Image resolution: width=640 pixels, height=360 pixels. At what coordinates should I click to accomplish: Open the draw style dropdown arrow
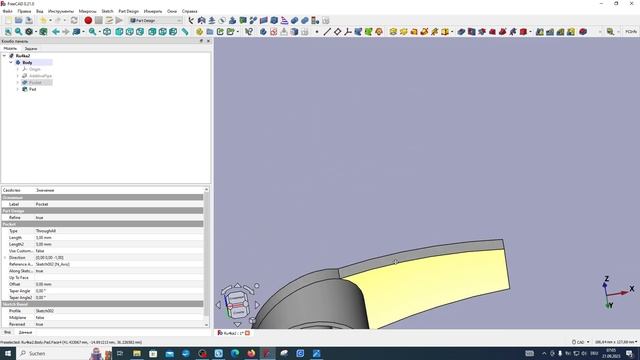coord(36,31)
